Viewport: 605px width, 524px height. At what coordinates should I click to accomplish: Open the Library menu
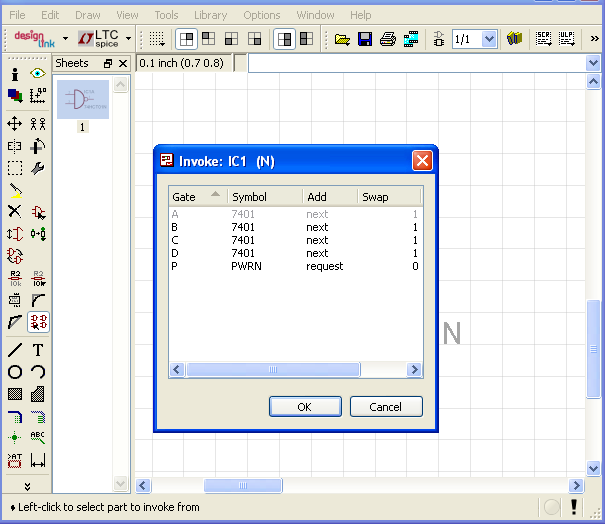(x=210, y=15)
